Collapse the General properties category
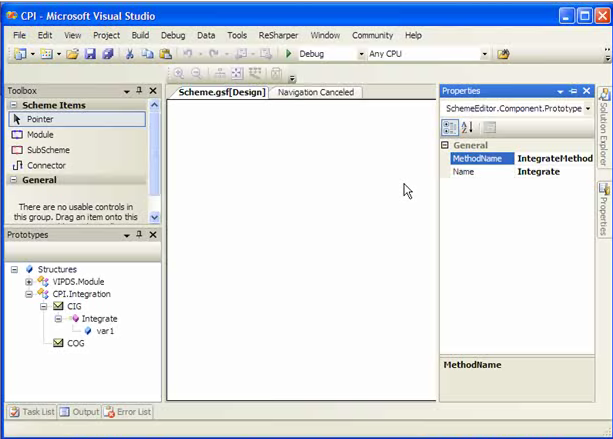 click(445, 145)
